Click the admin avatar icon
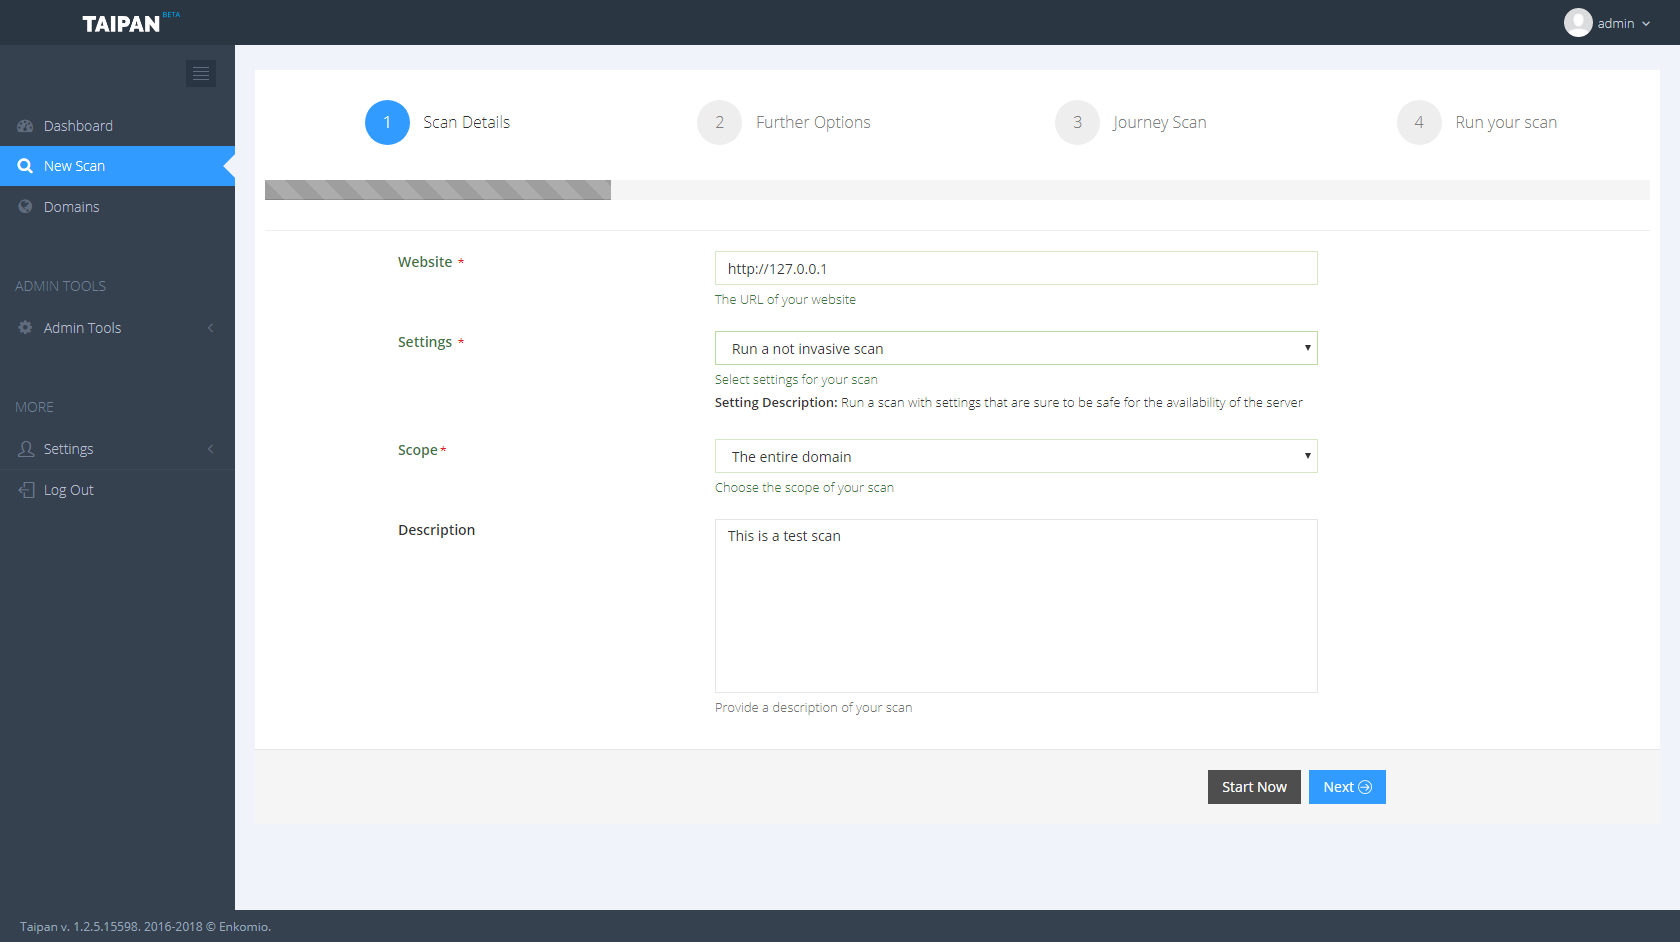 click(x=1578, y=23)
